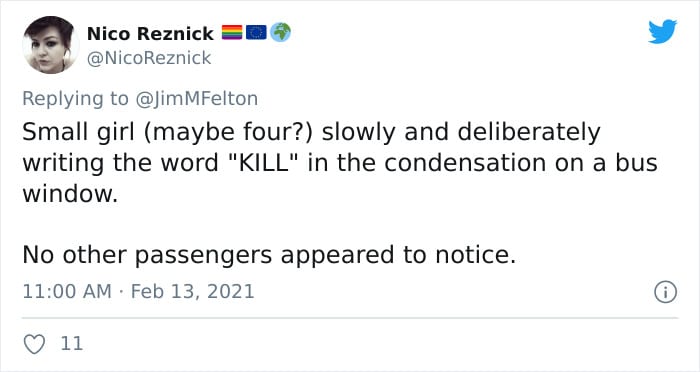Open the @JimMFelton mention link
Screen dimensions: 700x372
pos(196,99)
